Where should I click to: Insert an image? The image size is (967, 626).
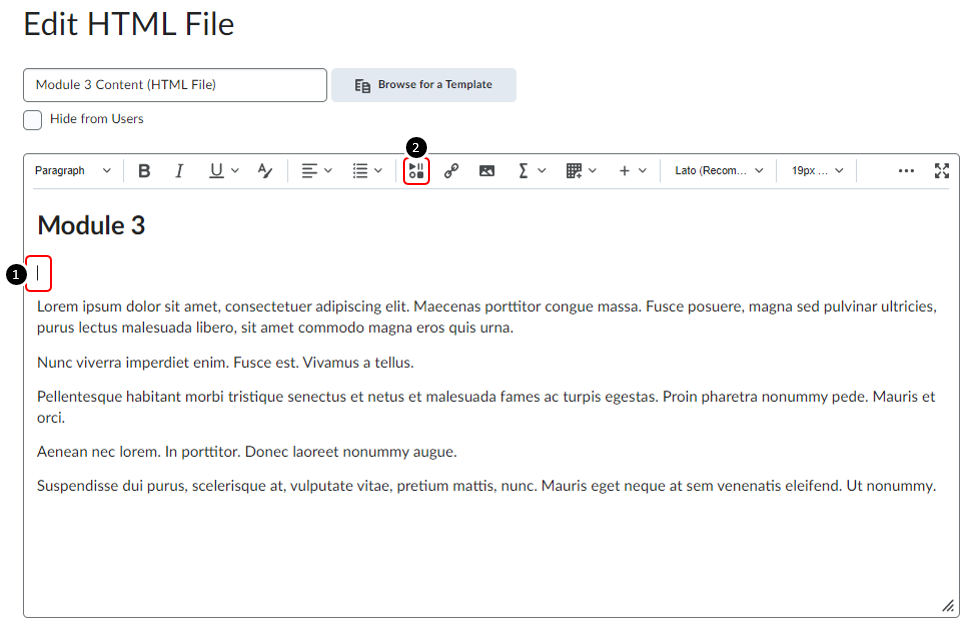click(x=487, y=171)
